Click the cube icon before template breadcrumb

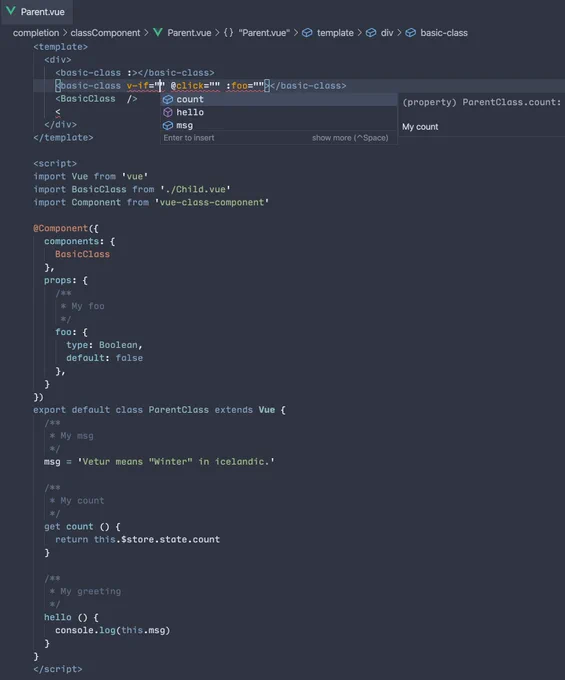pyautogui.click(x=307, y=33)
